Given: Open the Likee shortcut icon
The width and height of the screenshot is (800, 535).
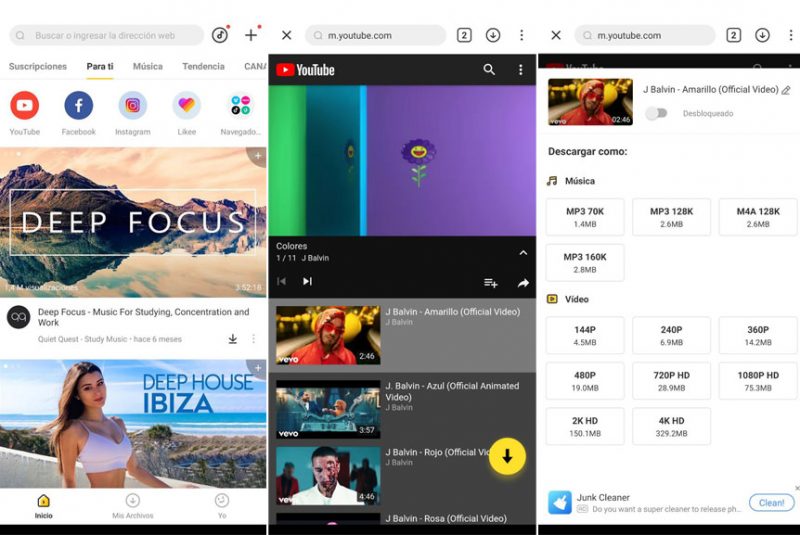Looking at the screenshot, I should click(187, 105).
